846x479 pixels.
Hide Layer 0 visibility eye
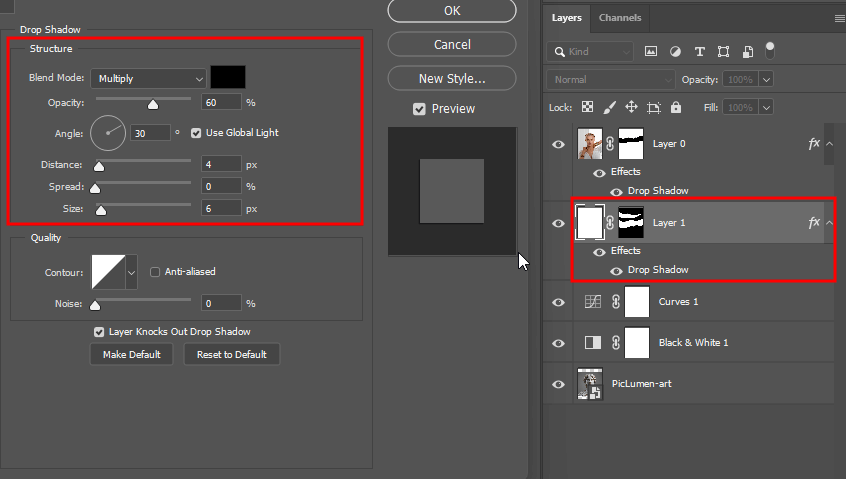pos(558,145)
